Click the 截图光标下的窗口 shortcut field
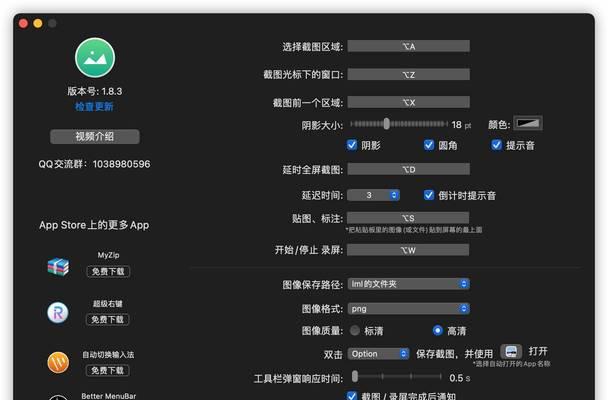Viewport: 608px width, 400px height. 409,74
